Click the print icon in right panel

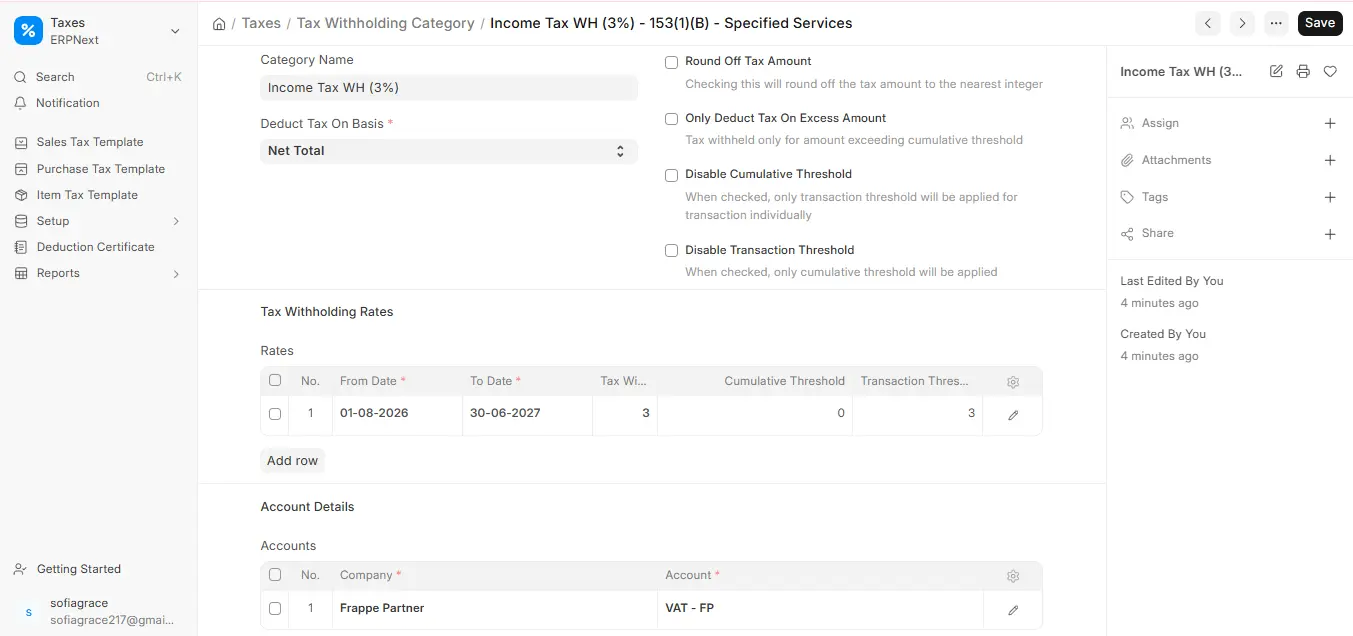1303,72
